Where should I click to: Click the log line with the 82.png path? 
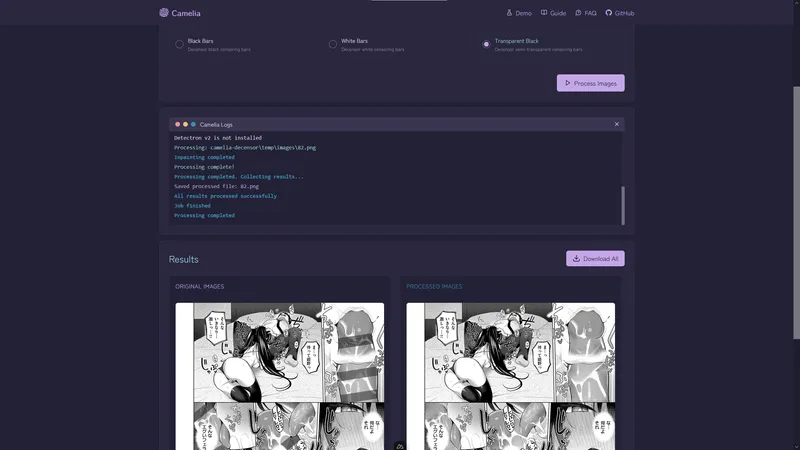coord(245,147)
